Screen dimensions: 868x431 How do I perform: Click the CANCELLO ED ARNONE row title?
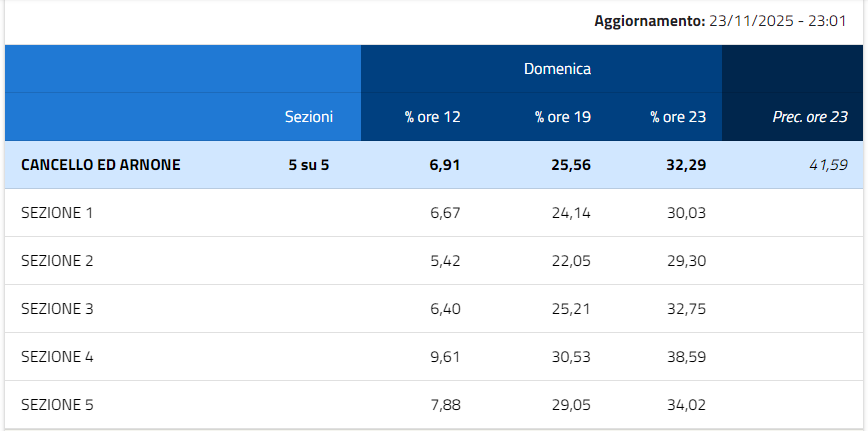click(x=101, y=165)
